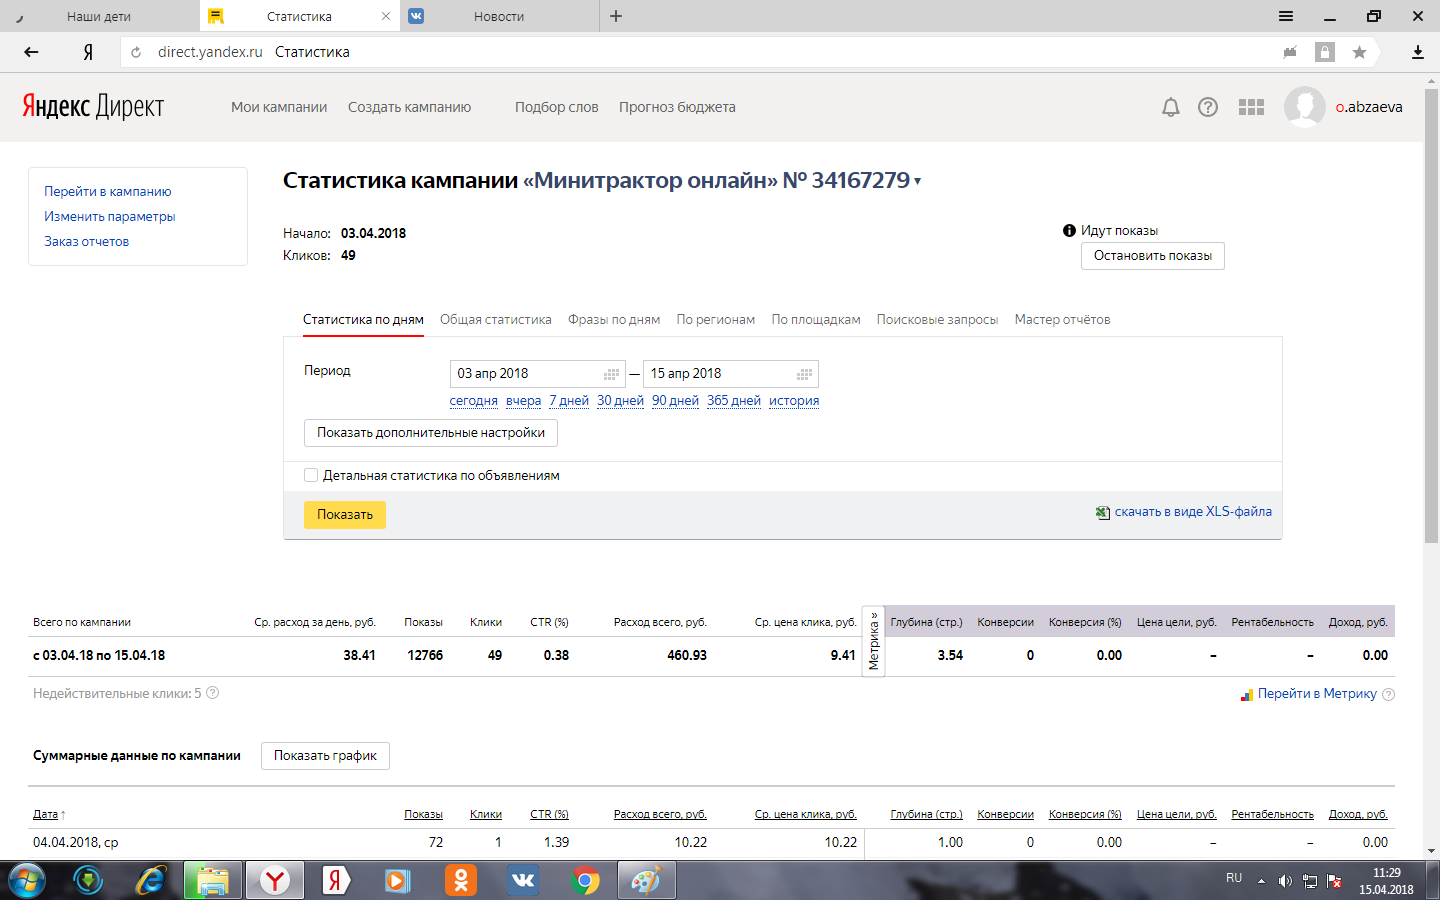Open the Yandex services grid icon
The width and height of the screenshot is (1440, 900).
[1251, 107]
